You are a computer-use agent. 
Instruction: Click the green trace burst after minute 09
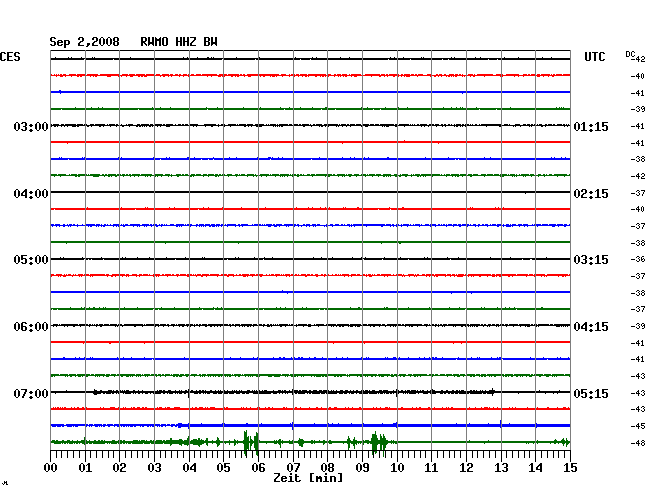379,442
